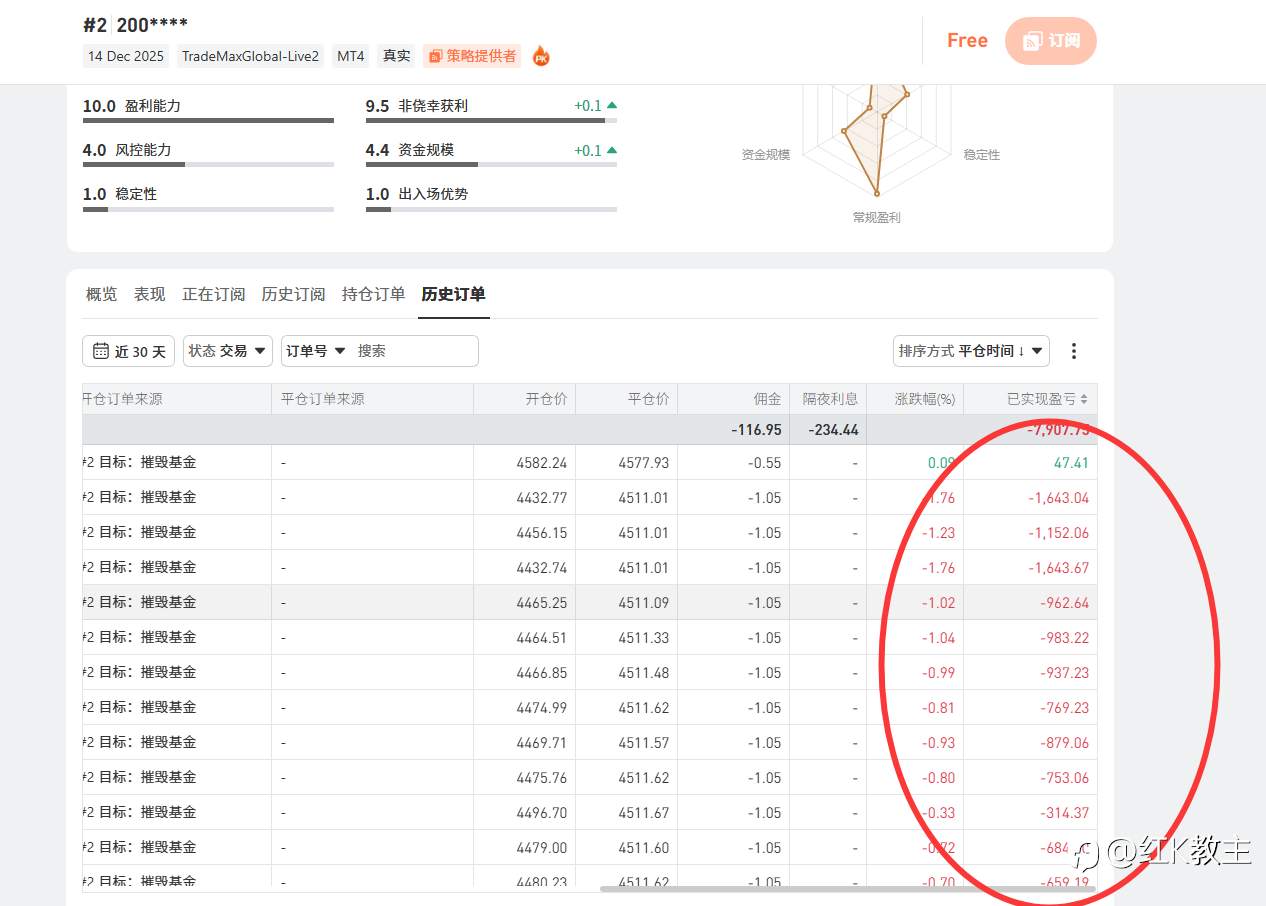Click the 近 30 天 date range button

point(129,351)
